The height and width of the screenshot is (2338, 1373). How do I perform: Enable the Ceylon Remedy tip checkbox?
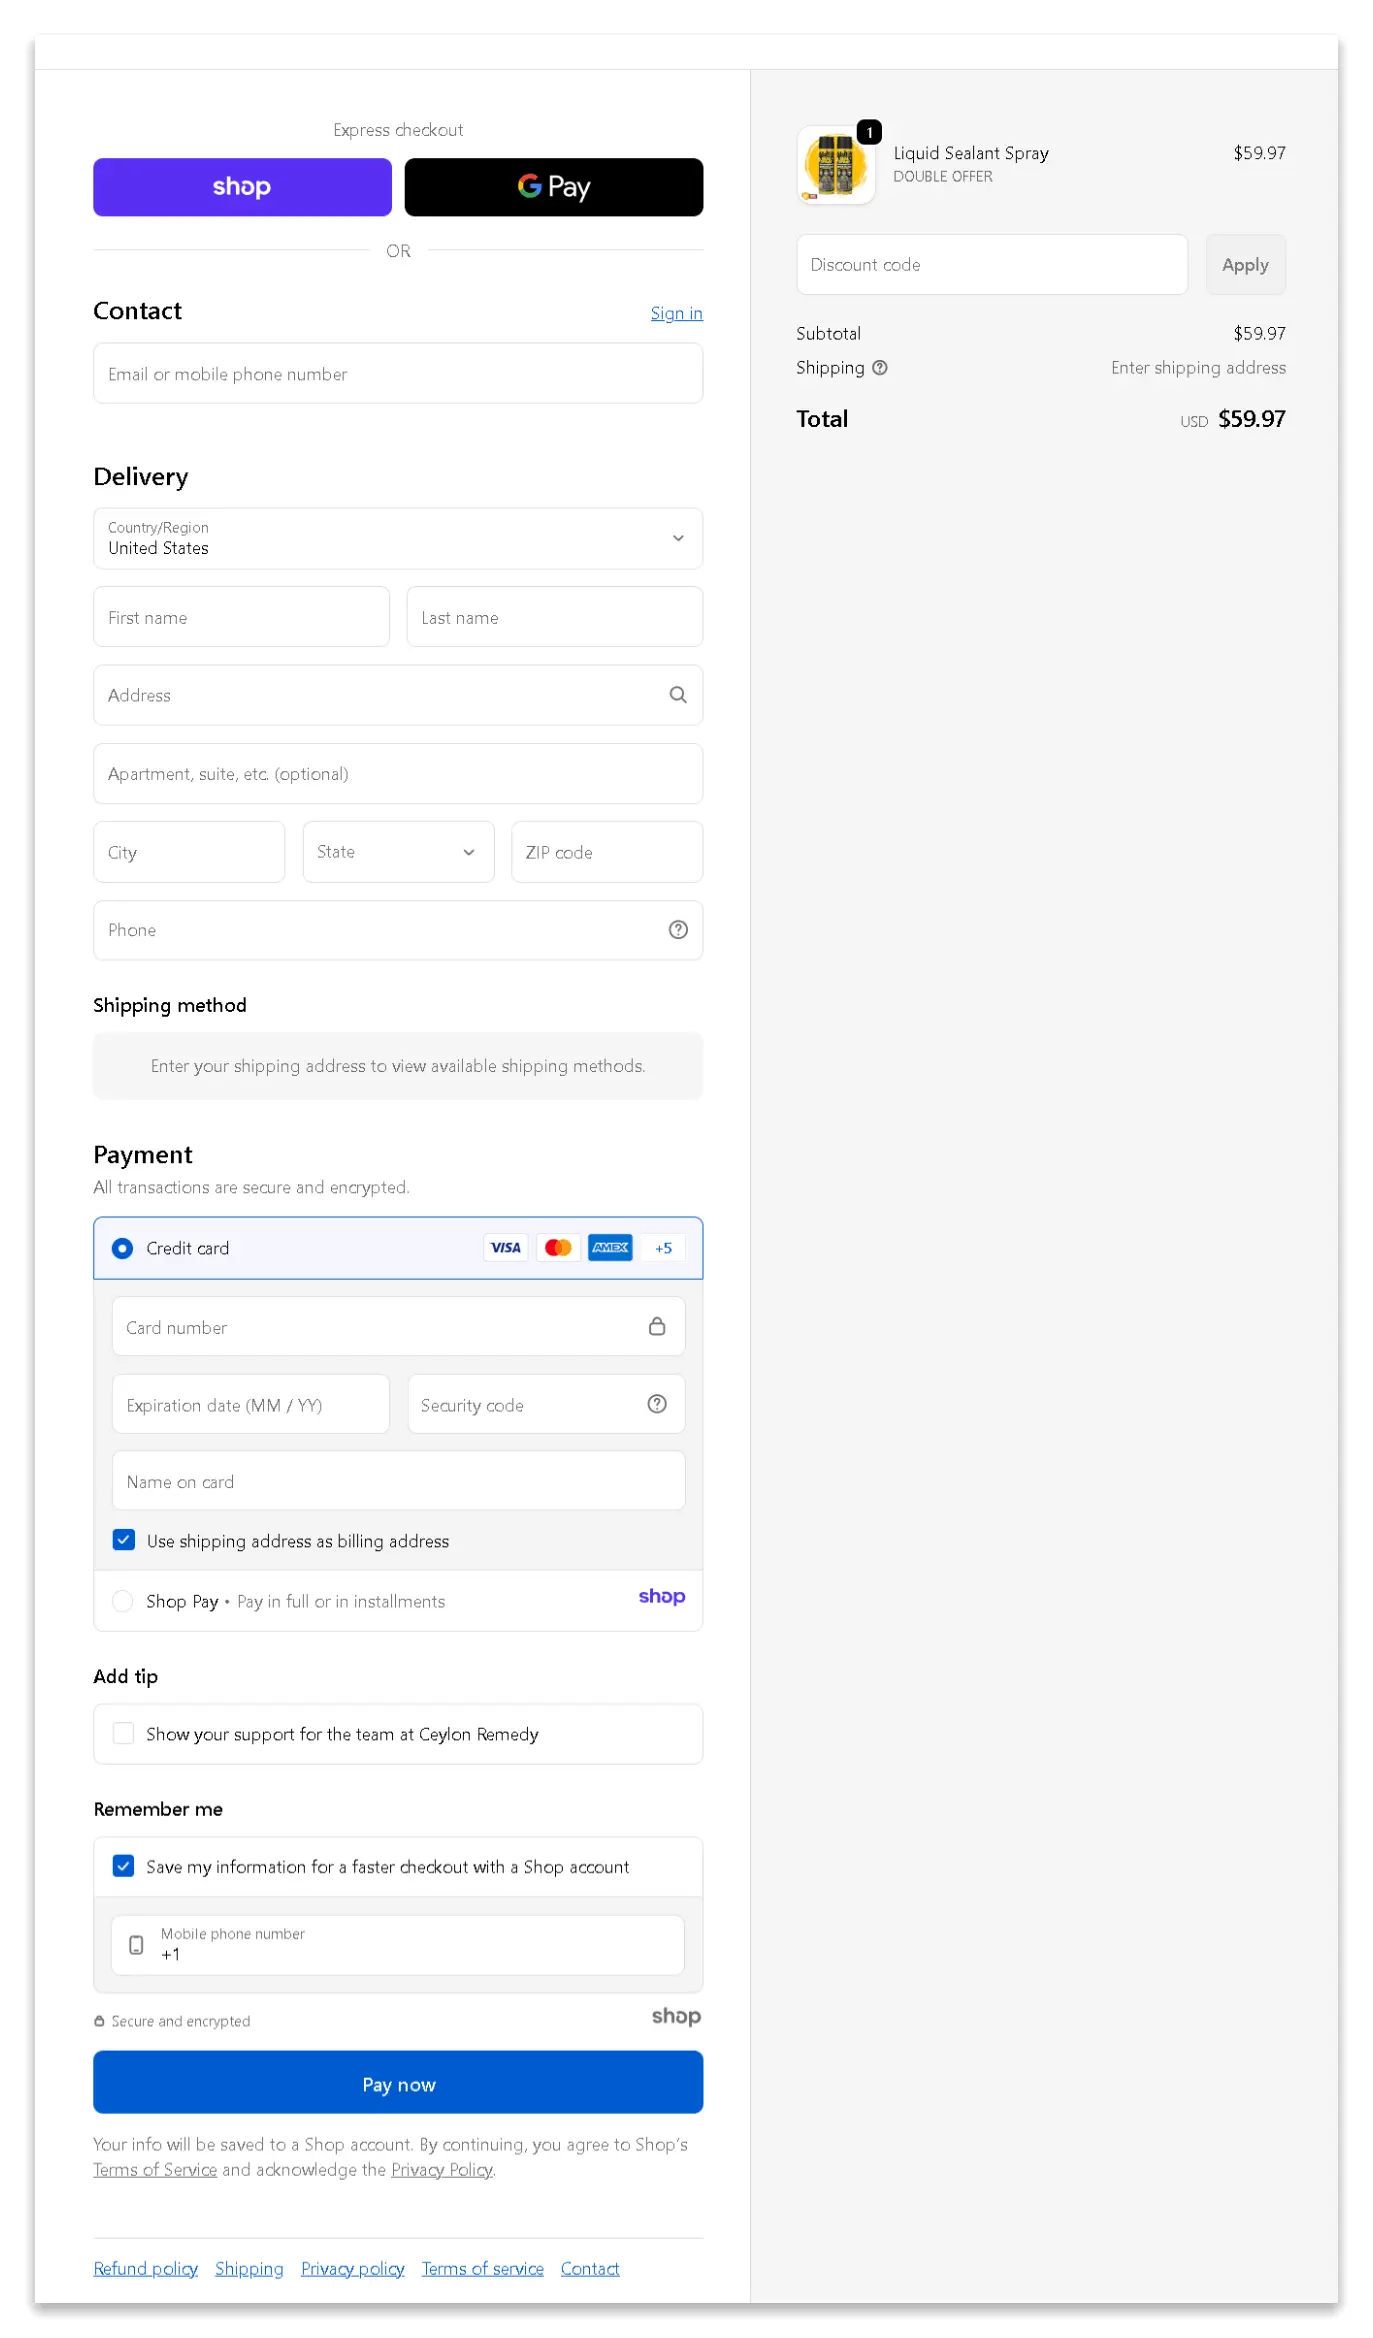124,1733
